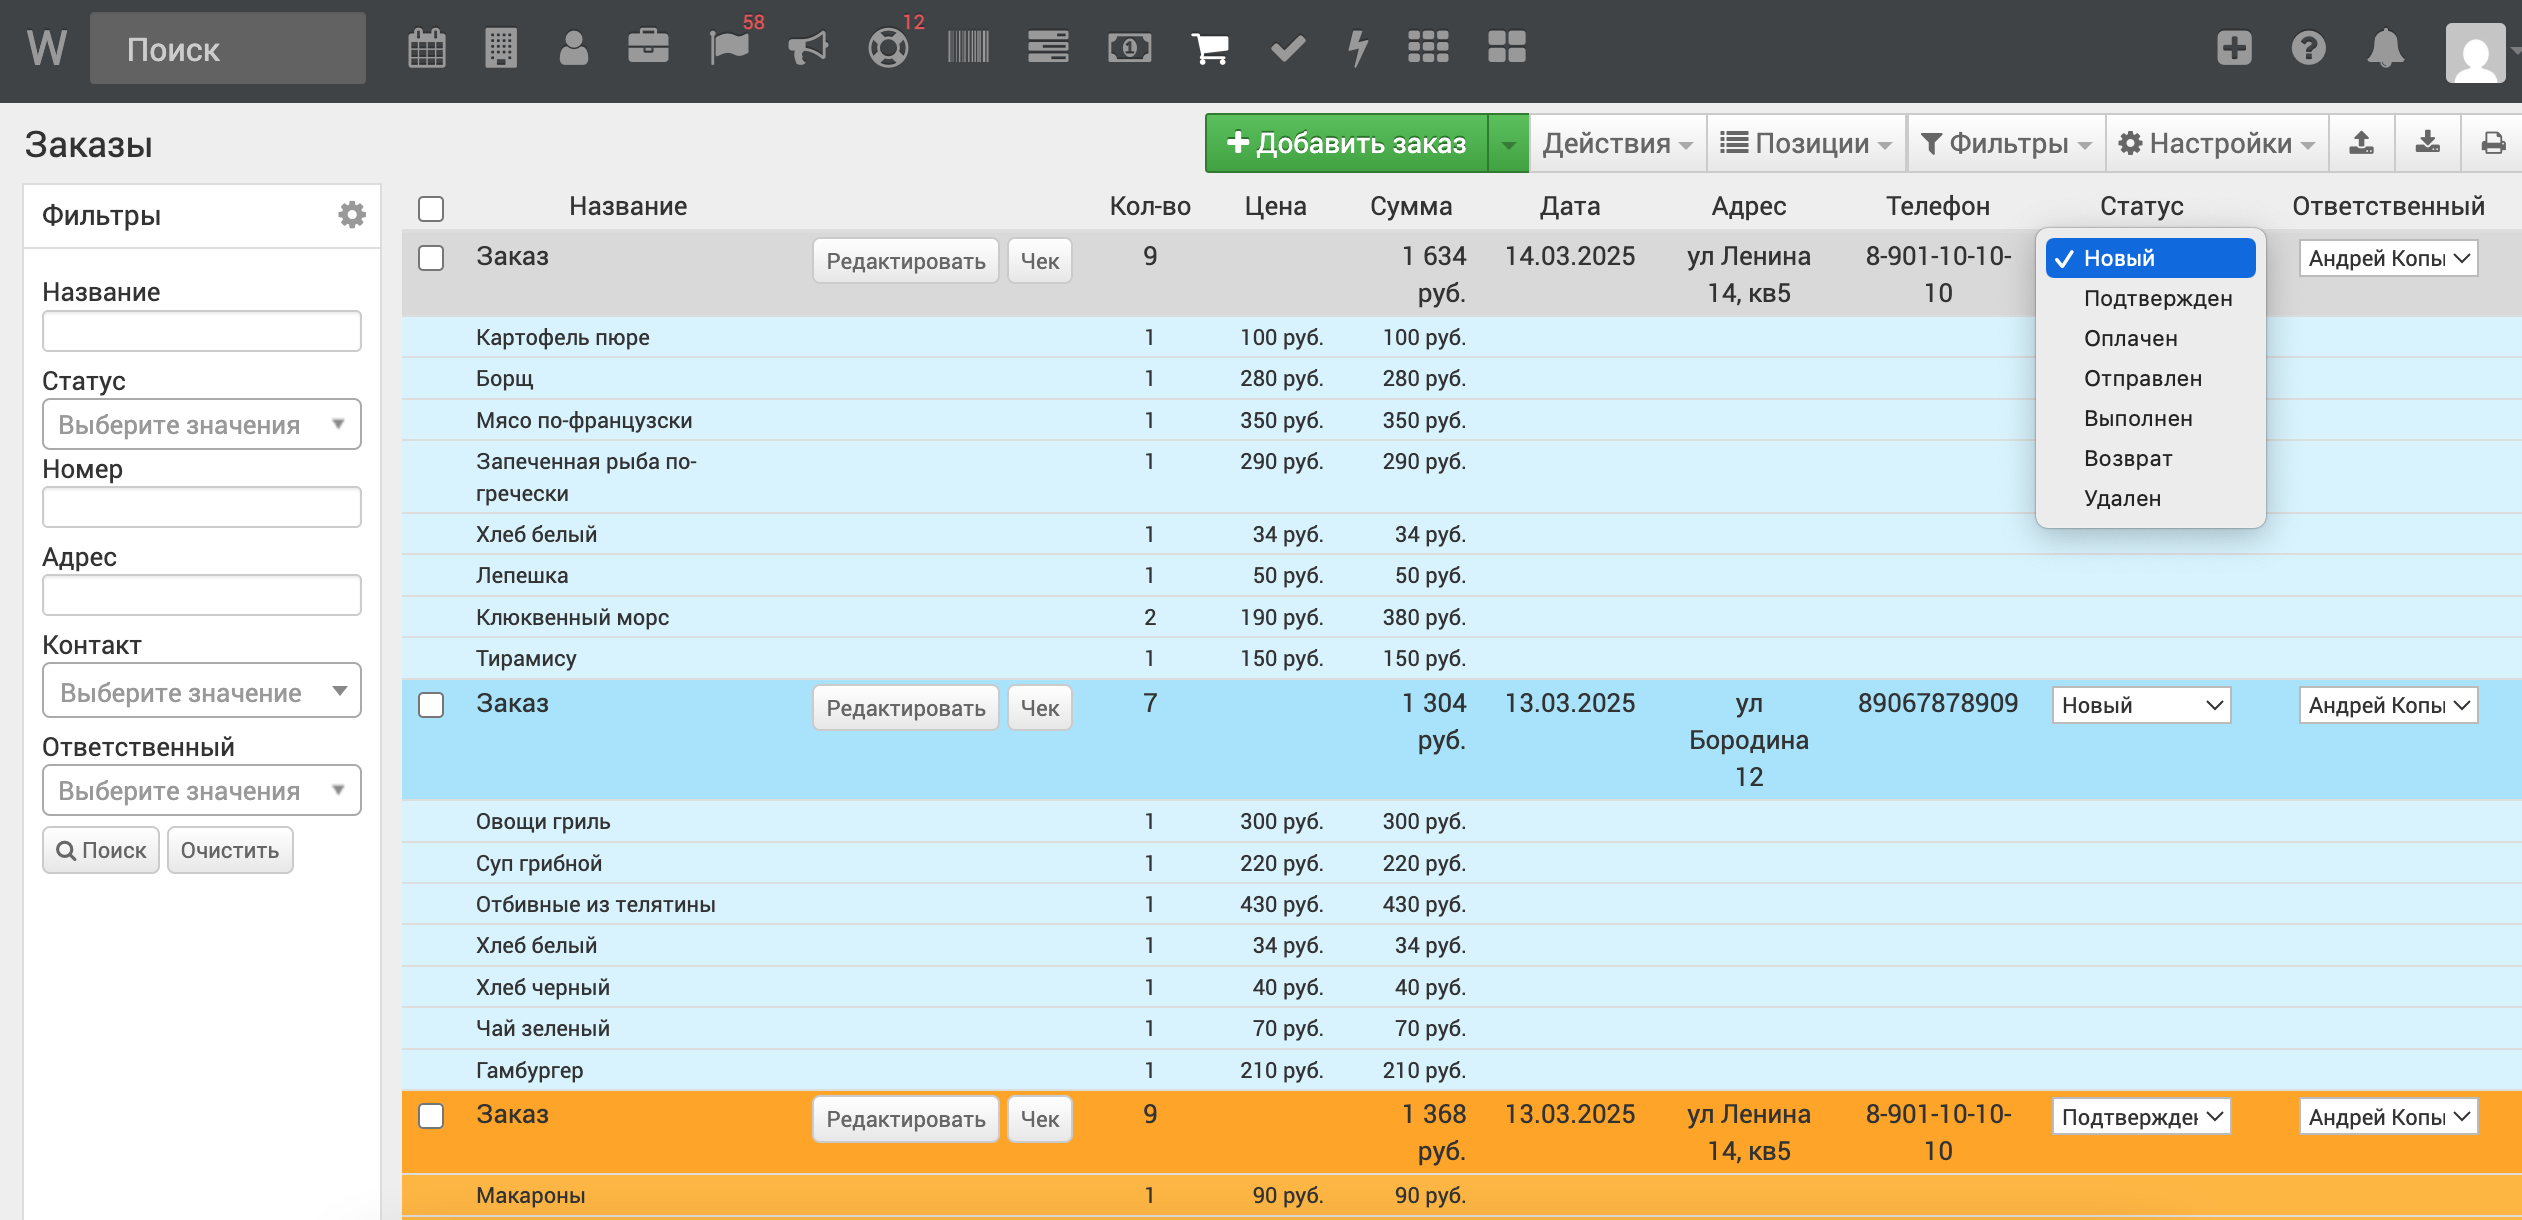Select Оплачен in the status list
The height and width of the screenshot is (1220, 2522).
(2130, 338)
